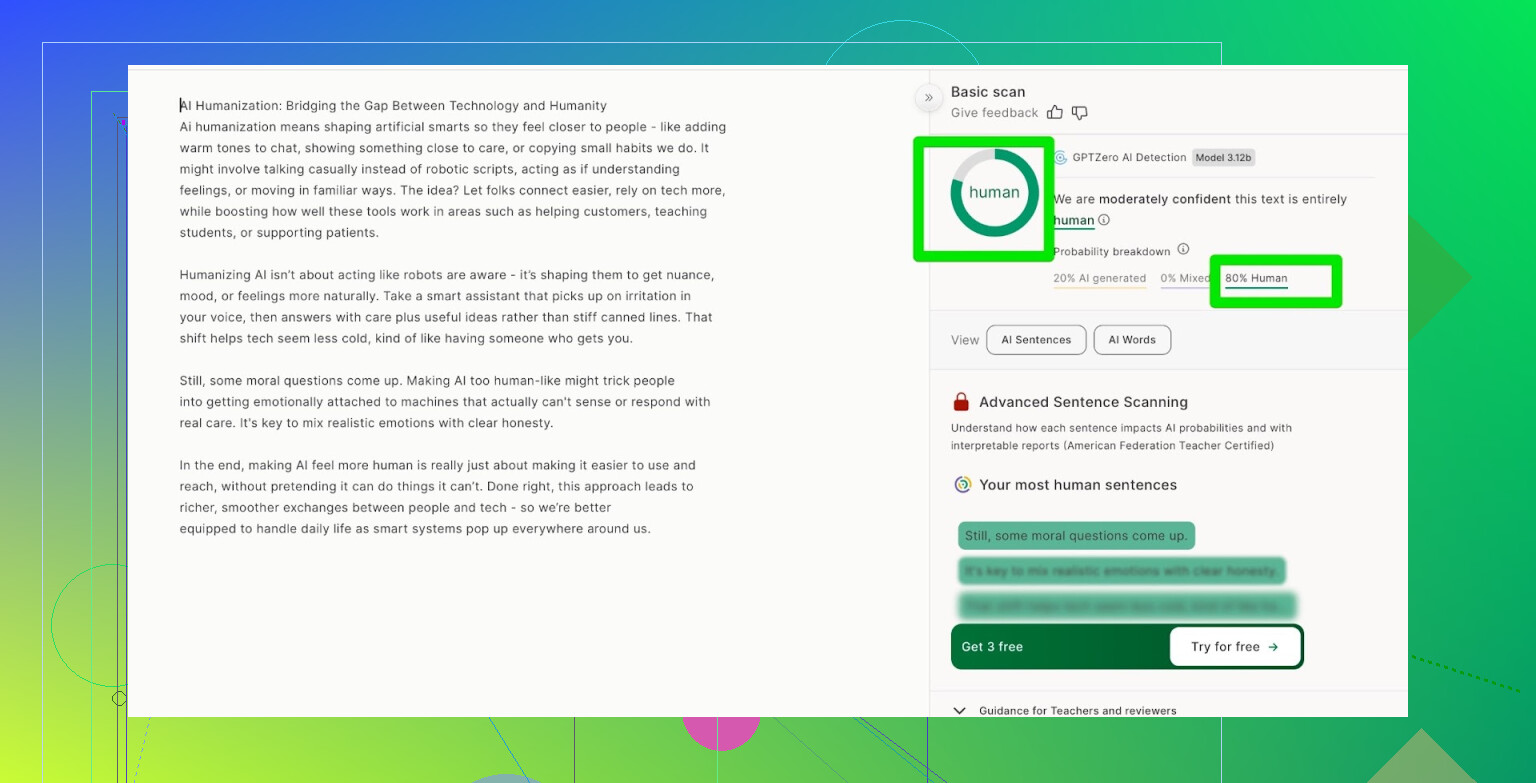Select the 20% AI generated breakdown
This screenshot has height=783, width=1536.
tap(1099, 279)
